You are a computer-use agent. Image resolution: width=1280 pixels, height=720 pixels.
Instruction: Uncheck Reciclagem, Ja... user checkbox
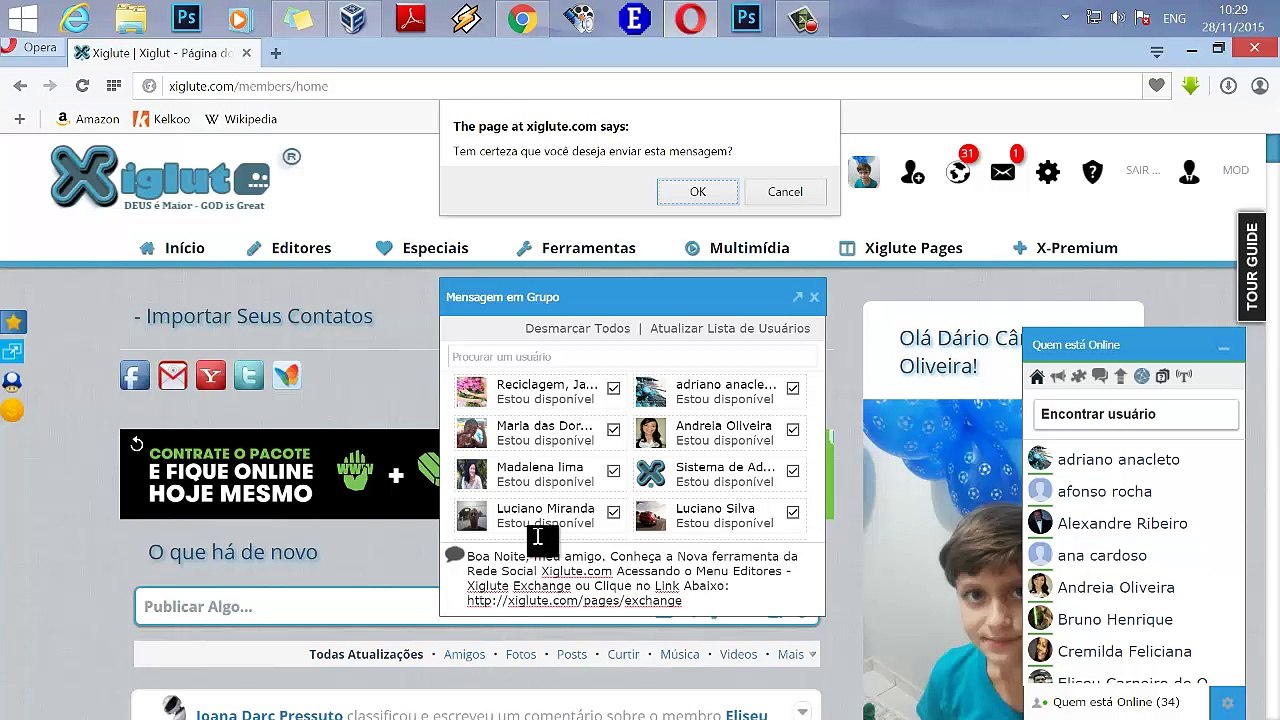613,388
